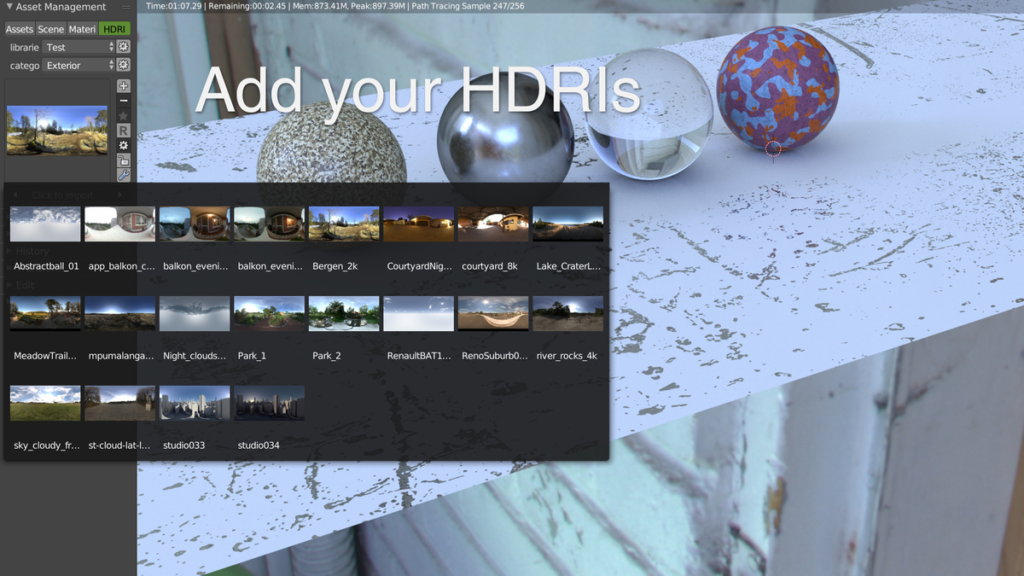Open the gear settings icon beside the preview

[x=124, y=146]
